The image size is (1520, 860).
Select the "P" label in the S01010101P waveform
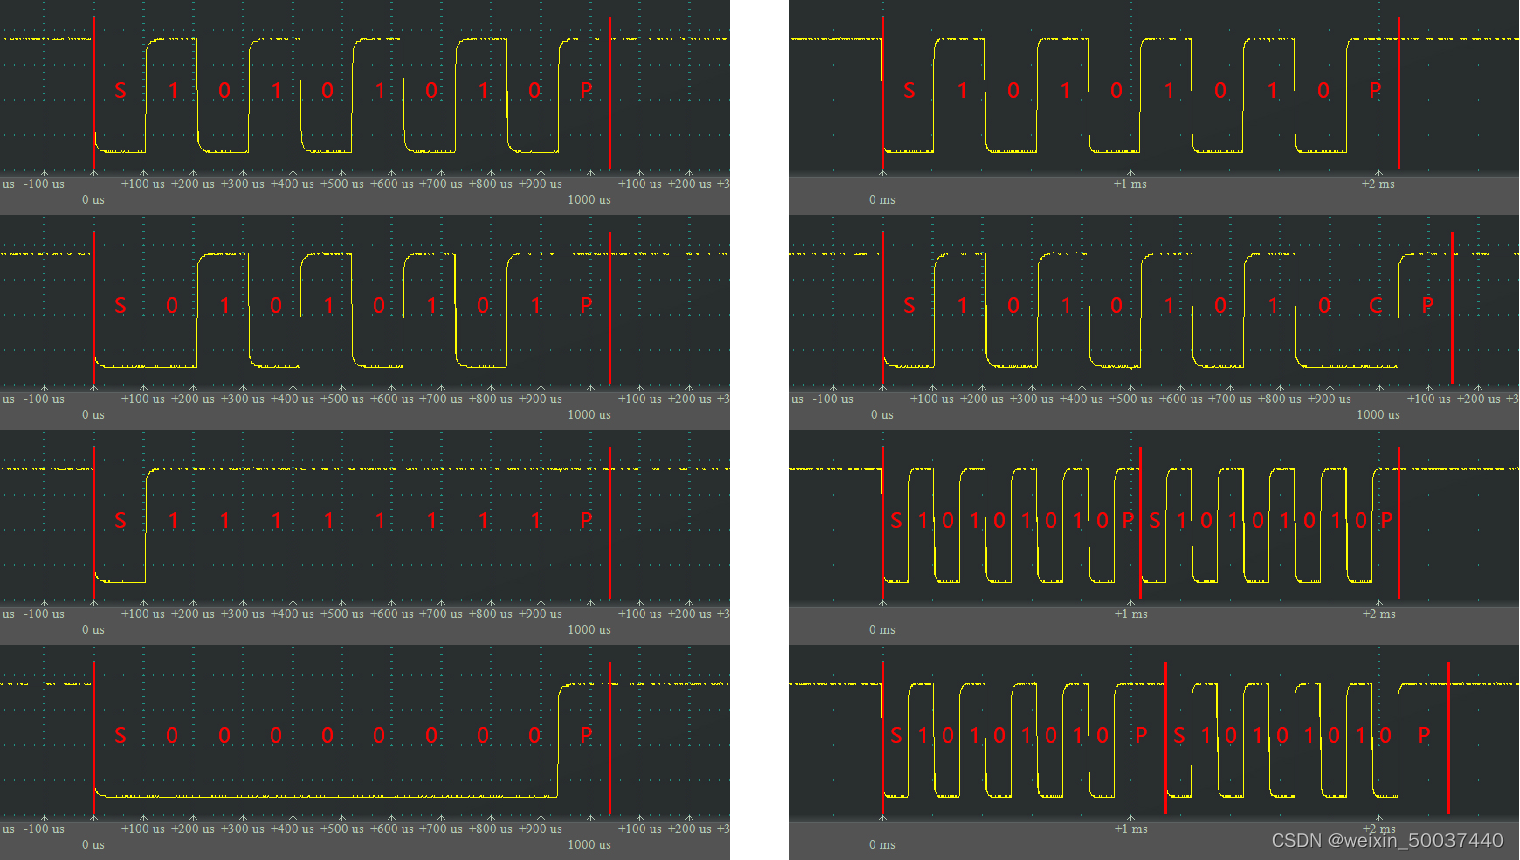(x=586, y=305)
